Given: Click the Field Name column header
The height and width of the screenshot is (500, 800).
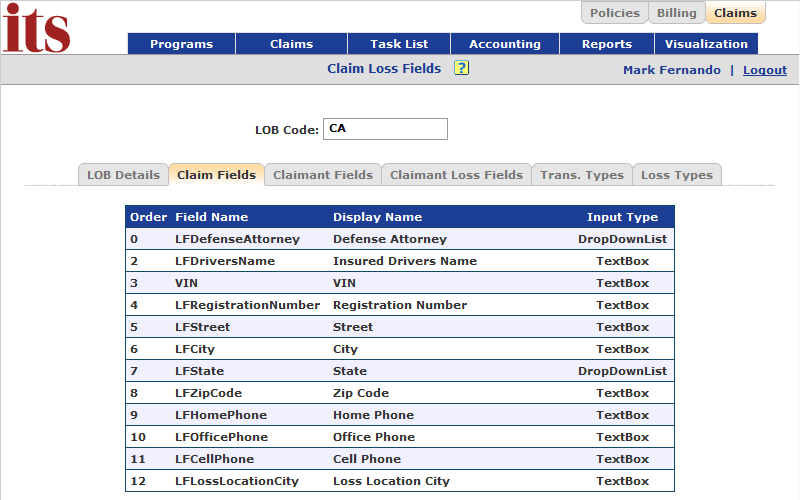Looking at the screenshot, I should 211,217.
